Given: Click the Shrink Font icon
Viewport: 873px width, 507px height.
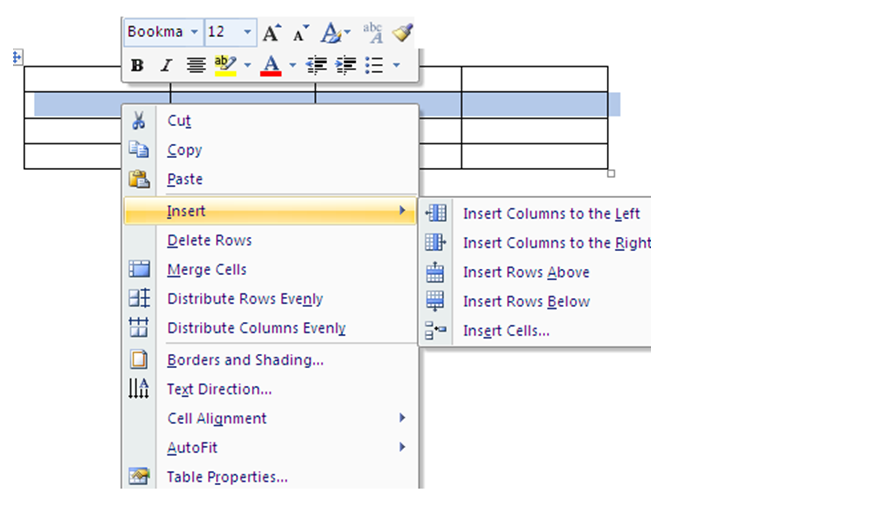Looking at the screenshot, I should (x=300, y=33).
